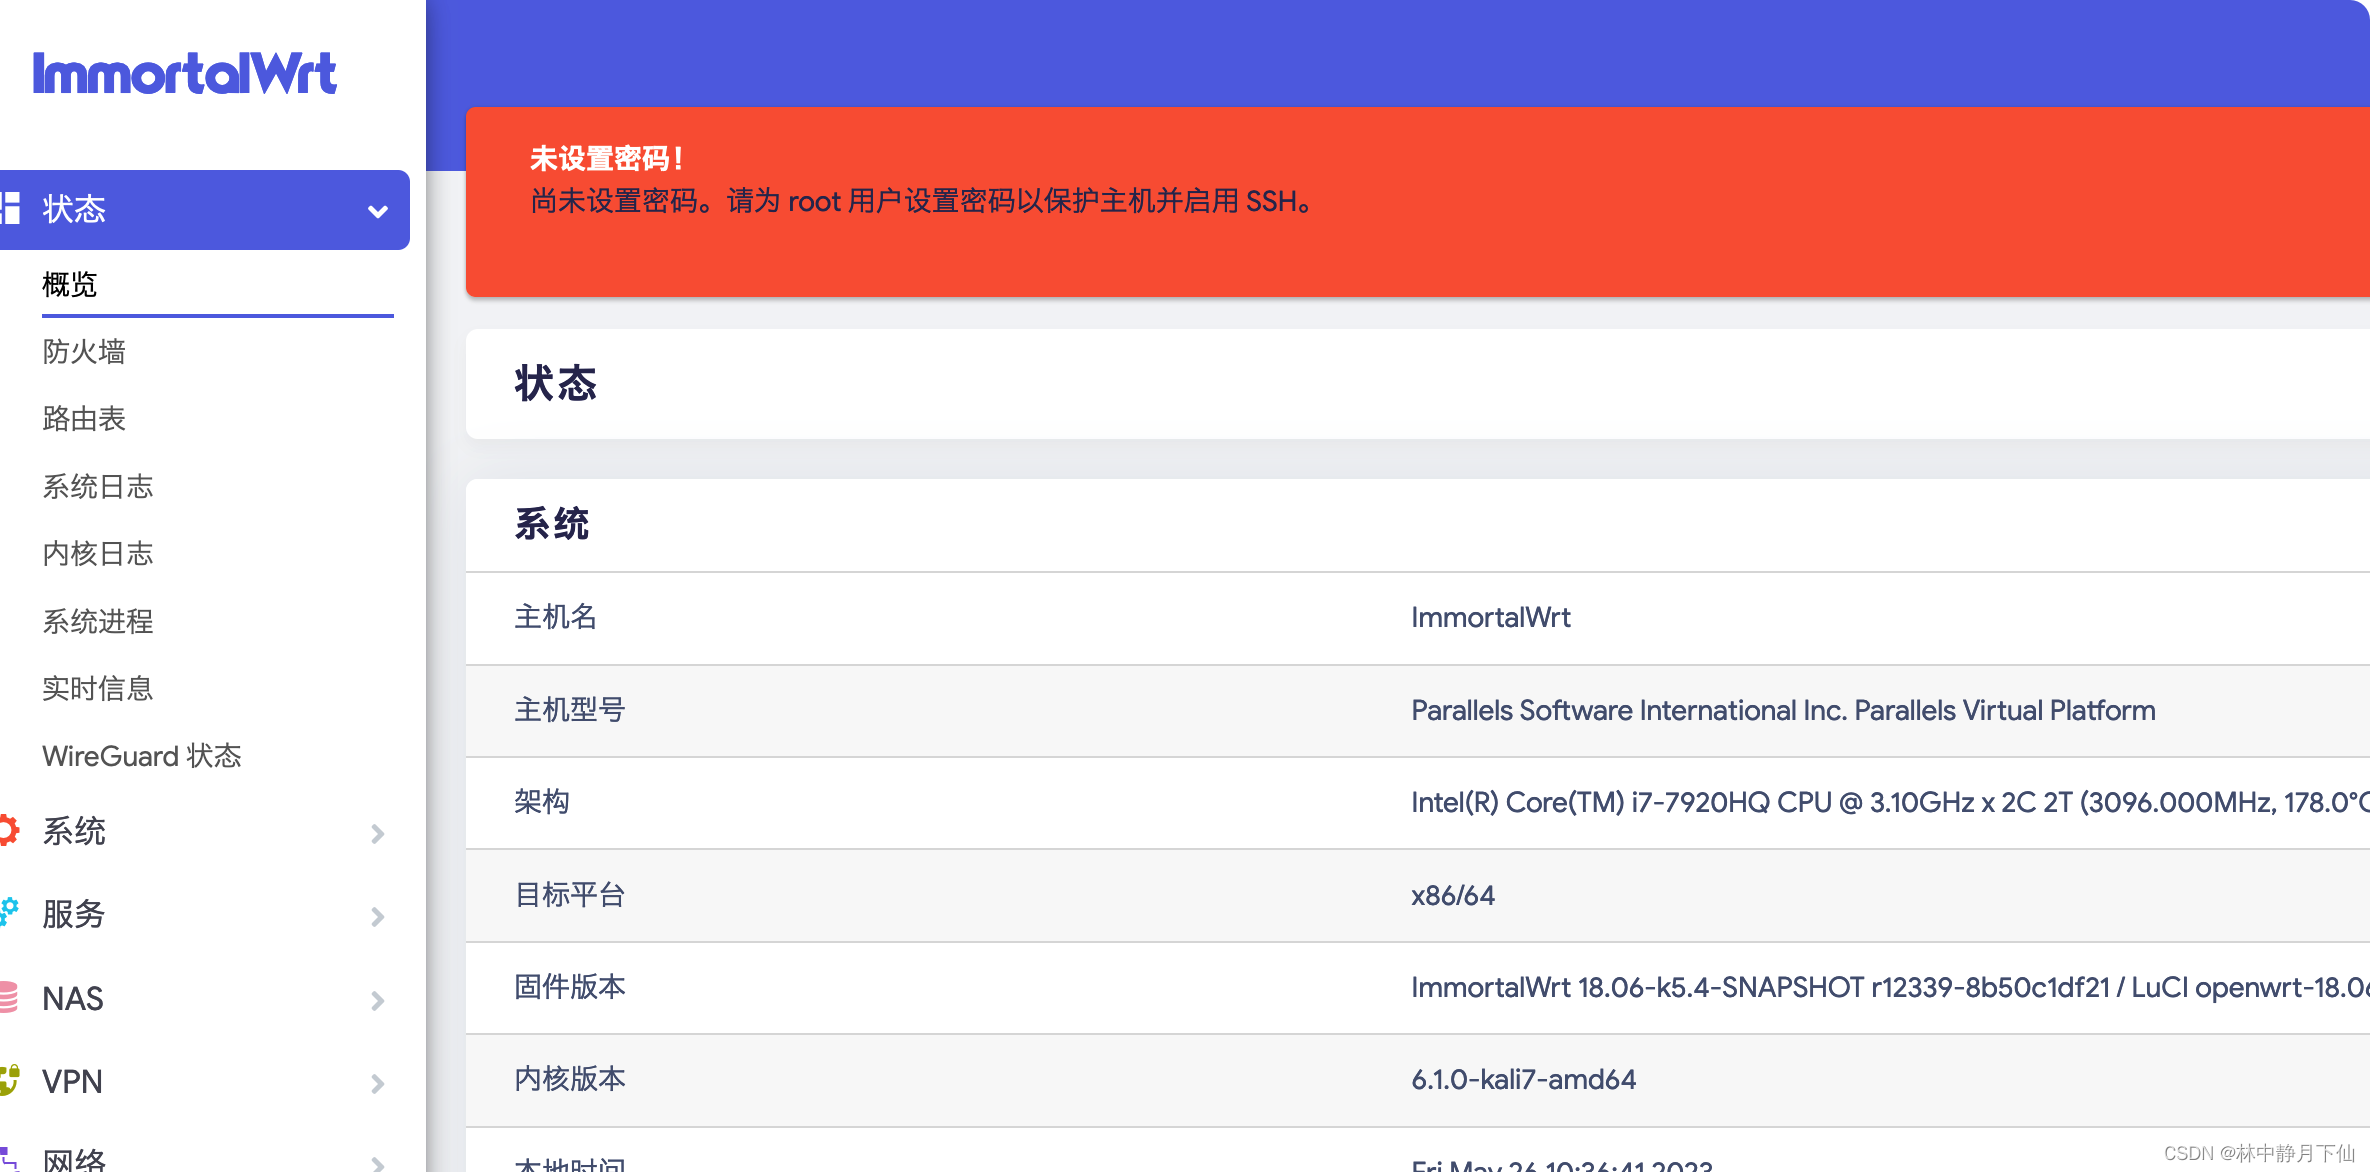Open 实时信息 realtime graphs
The image size is (2370, 1172).
click(98, 689)
